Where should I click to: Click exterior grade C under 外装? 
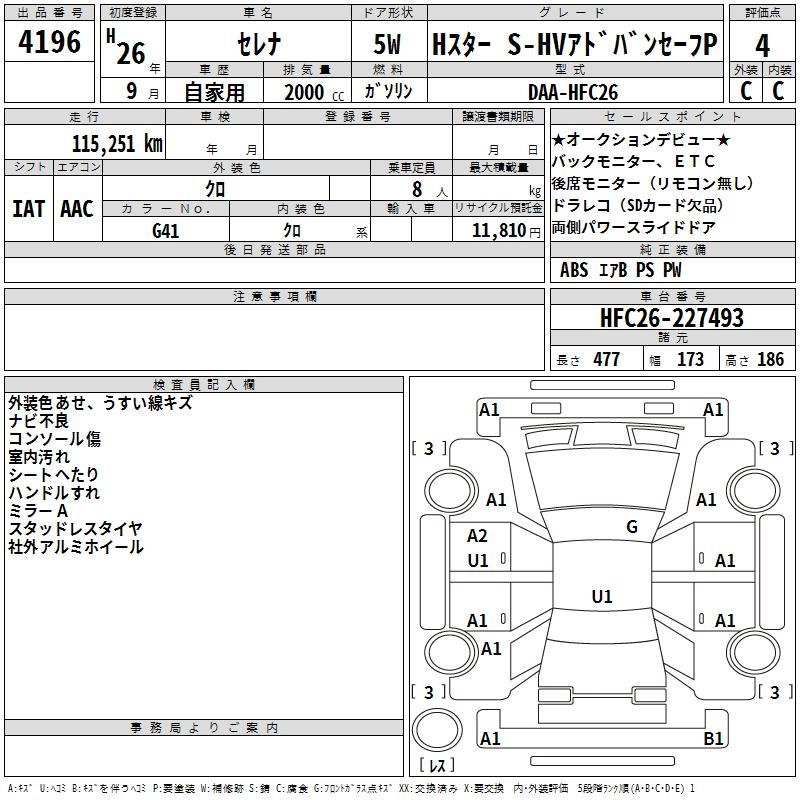(746, 91)
